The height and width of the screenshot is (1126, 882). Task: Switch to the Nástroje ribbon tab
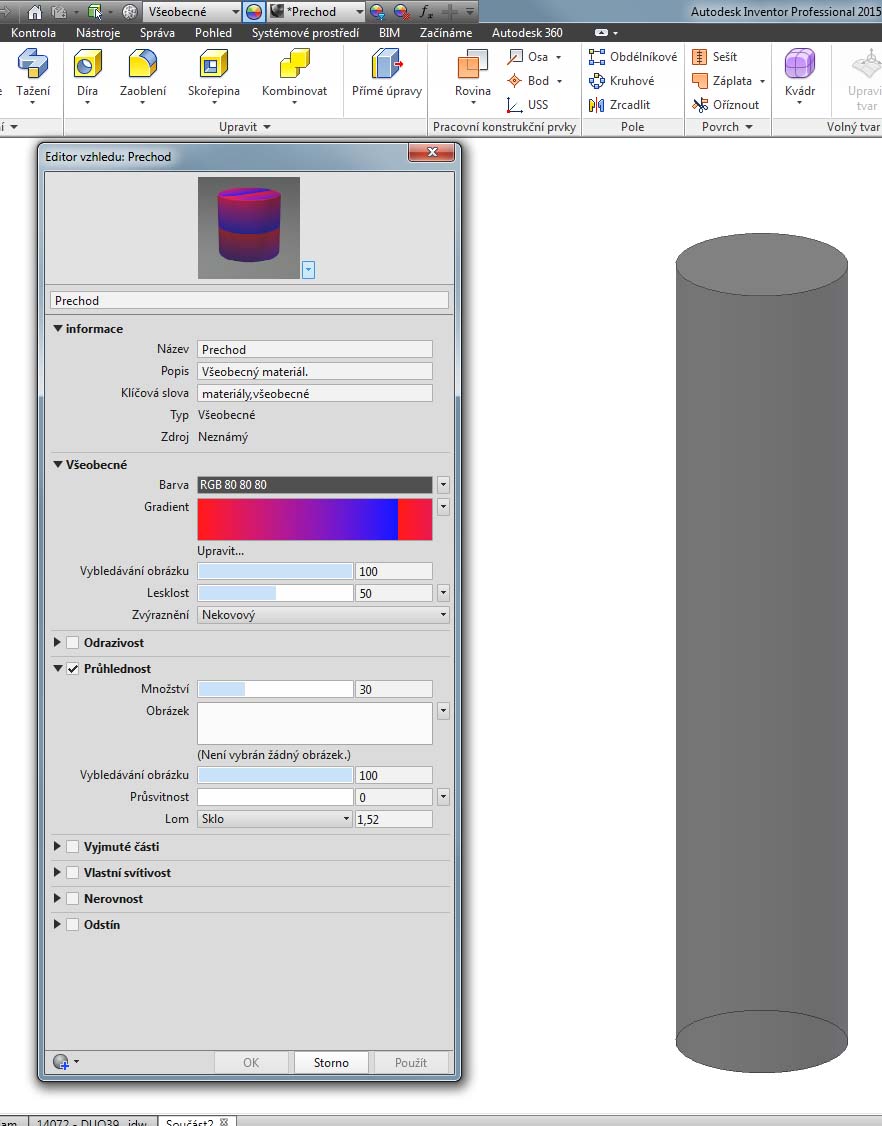pyautogui.click(x=98, y=33)
